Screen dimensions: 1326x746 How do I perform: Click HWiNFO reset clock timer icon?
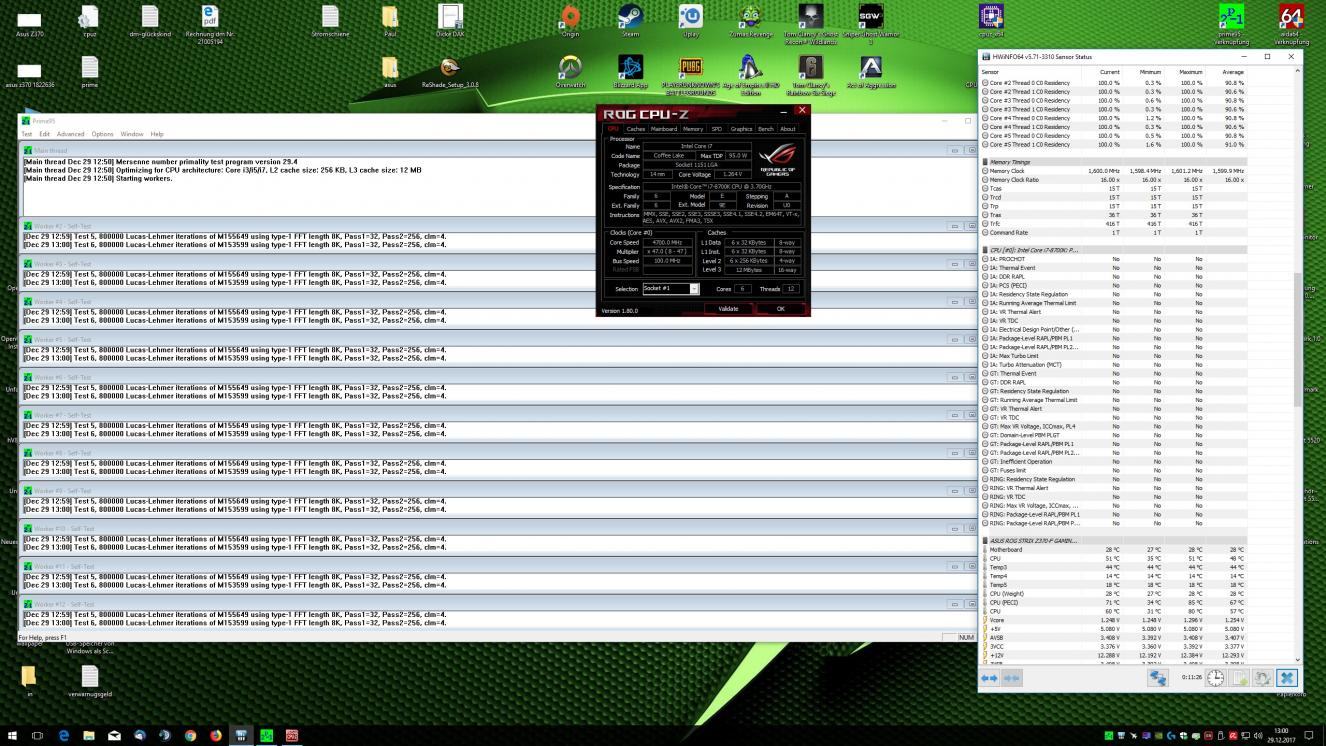pos(1214,677)
